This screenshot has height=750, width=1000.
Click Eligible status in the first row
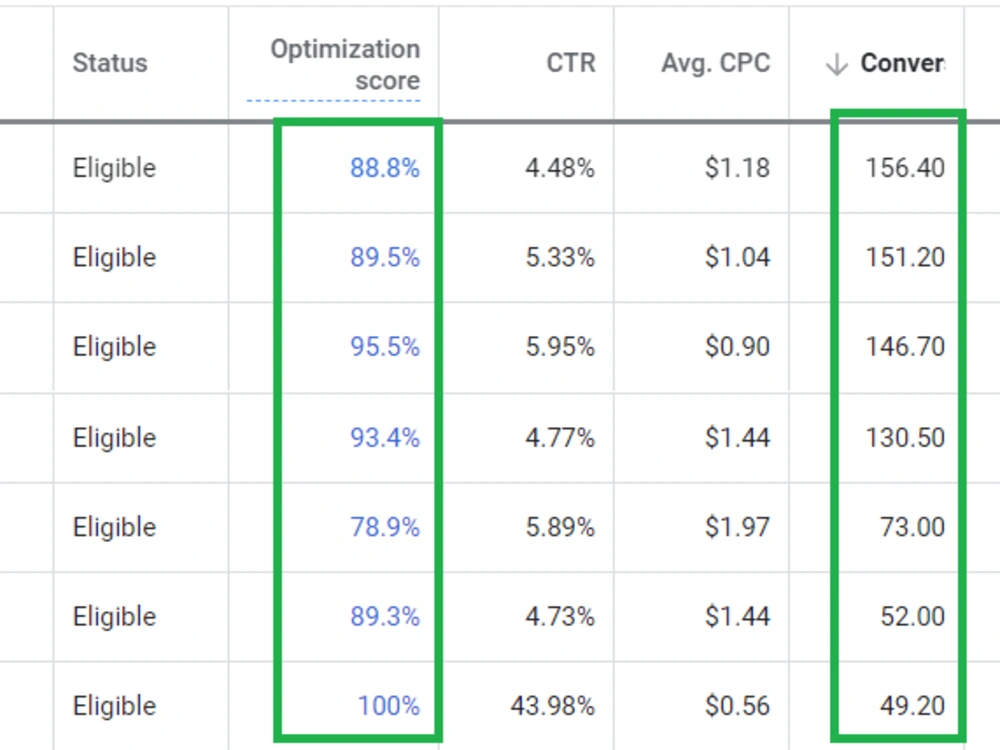pos(114,168)
